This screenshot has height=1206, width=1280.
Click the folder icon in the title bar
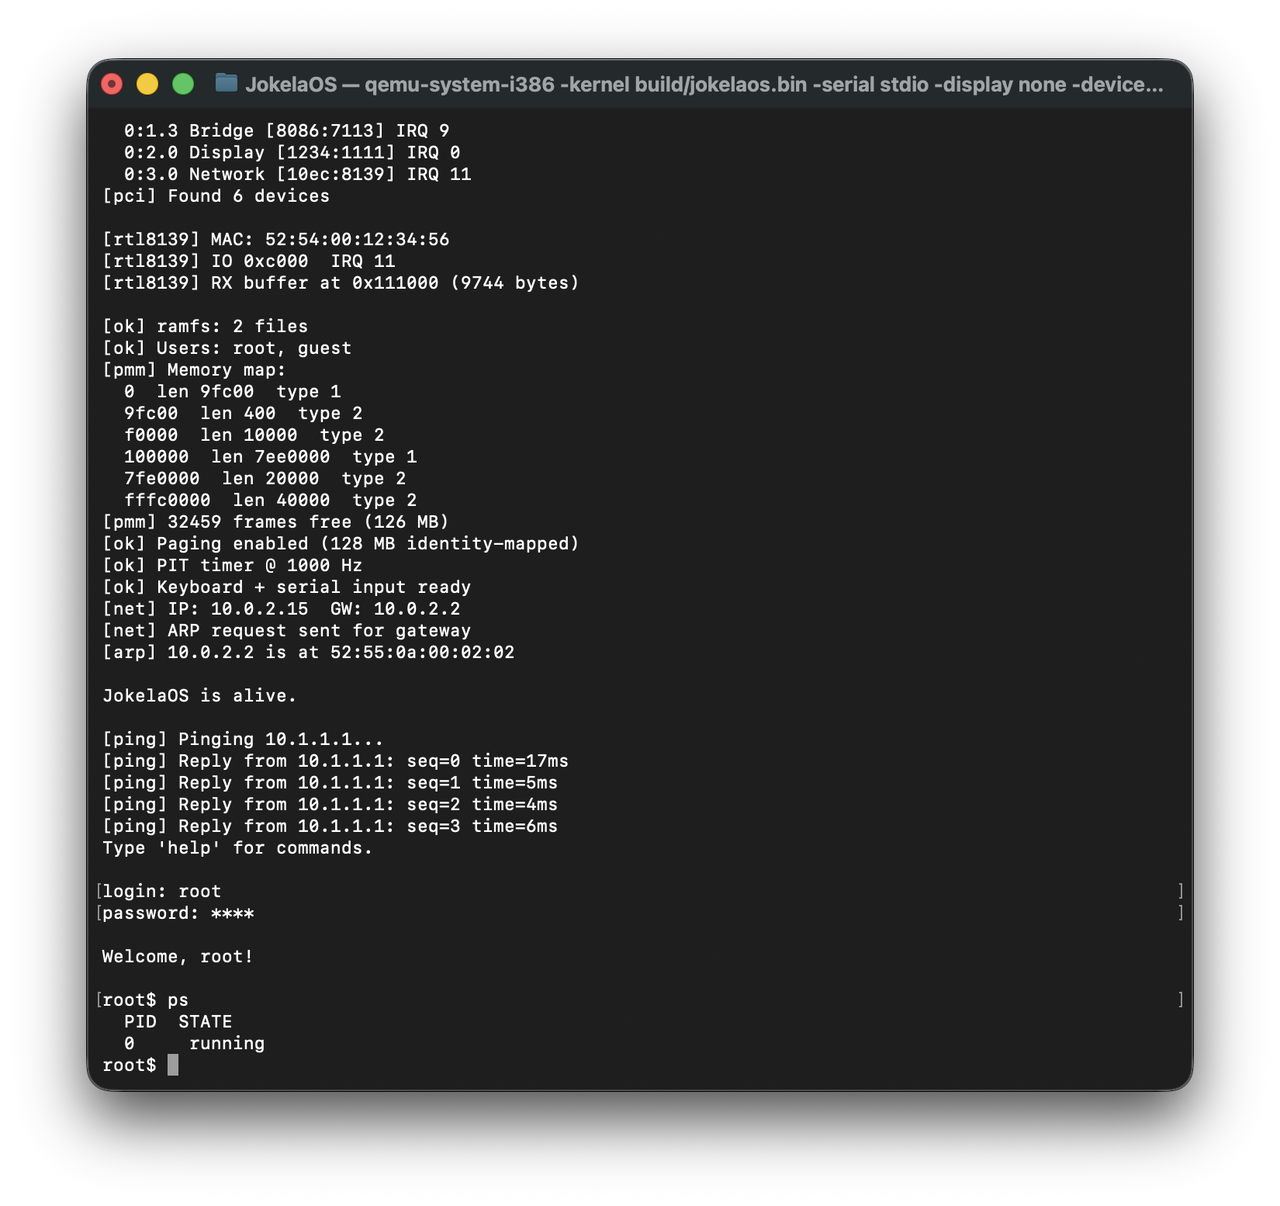coord(225,85)
